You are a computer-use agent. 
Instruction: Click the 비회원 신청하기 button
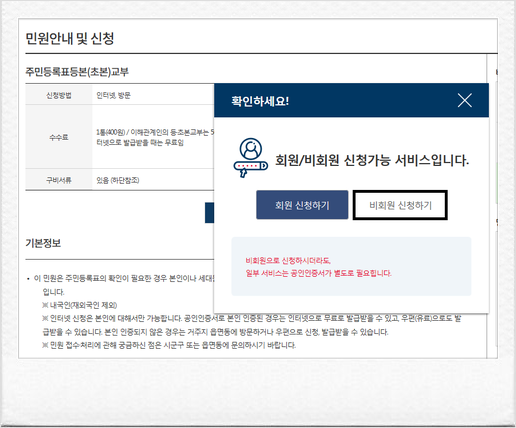[x=400, y=205]
